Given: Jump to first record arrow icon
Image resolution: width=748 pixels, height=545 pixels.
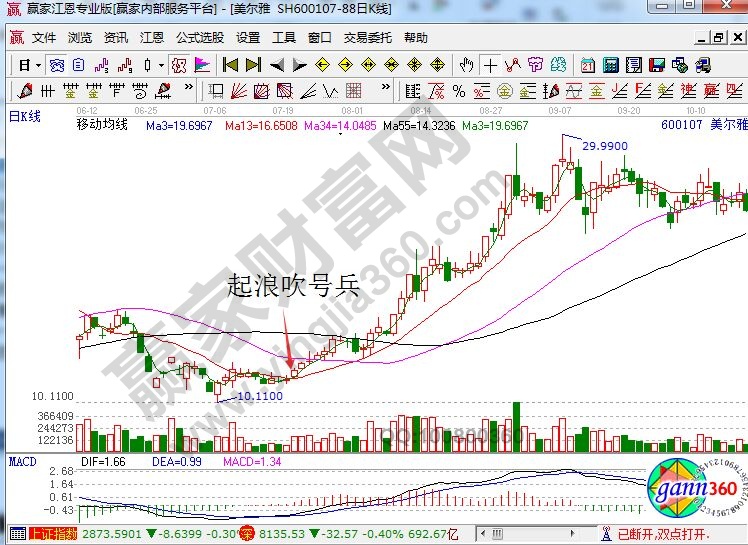Looking at the screenshot, I should 229,65.
